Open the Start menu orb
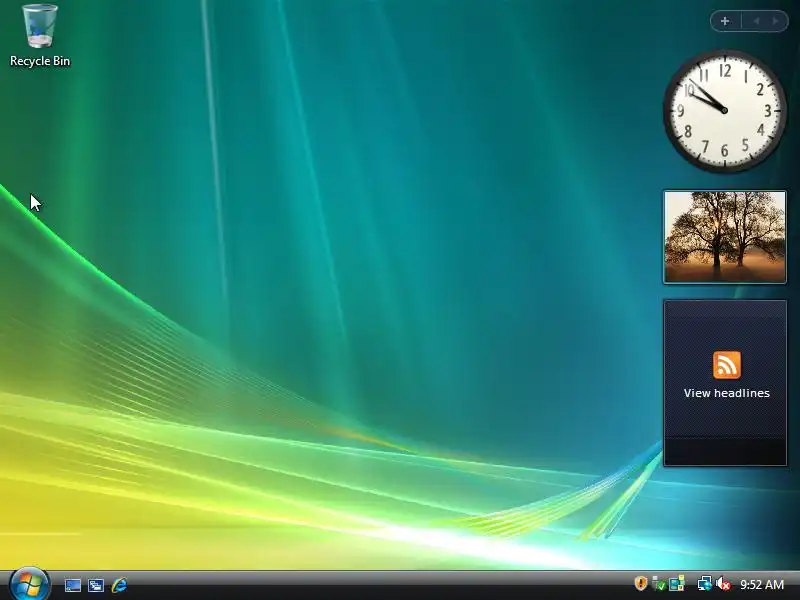 pos(29,585)
